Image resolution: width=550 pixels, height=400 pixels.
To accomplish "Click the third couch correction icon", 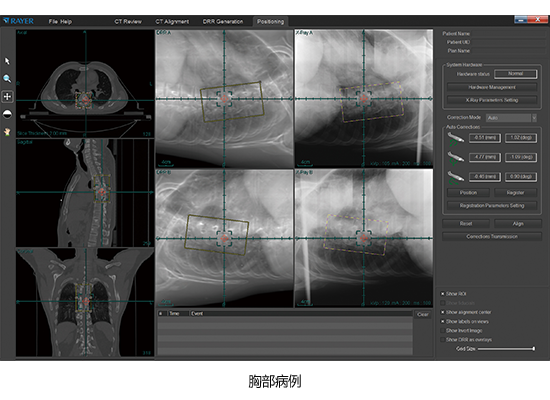I will click(x=455, y=177).
